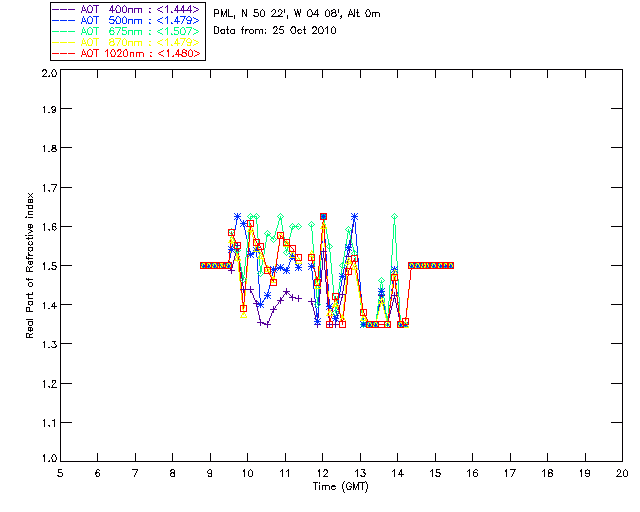640x512 pixels.
Task: Click y-axis value 1.0
Action: tap(49, 458)
